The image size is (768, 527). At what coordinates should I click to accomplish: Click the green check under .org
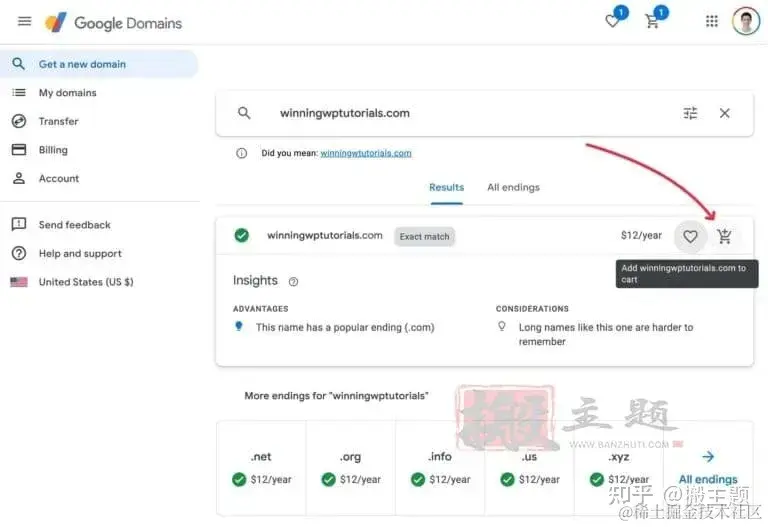click(x=329, y=479)
